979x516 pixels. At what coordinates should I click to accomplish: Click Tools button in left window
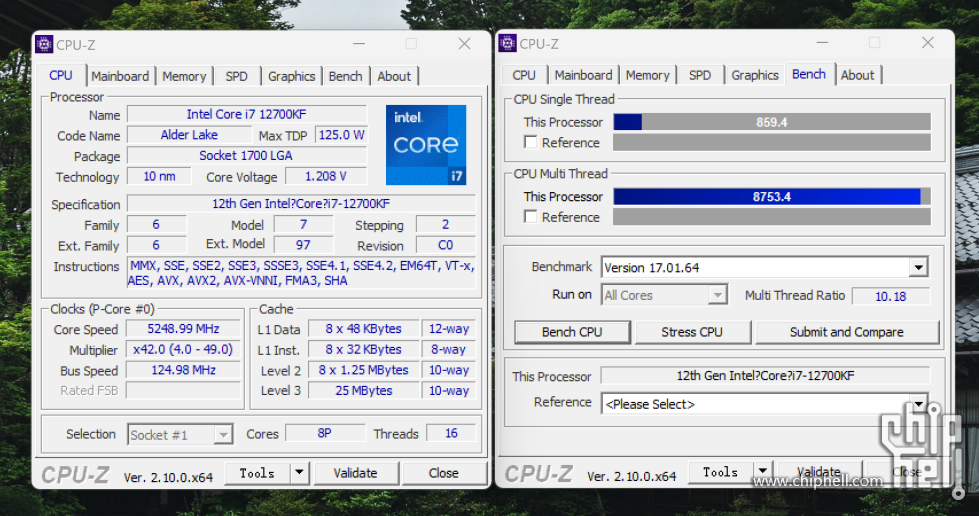[257, 473]
